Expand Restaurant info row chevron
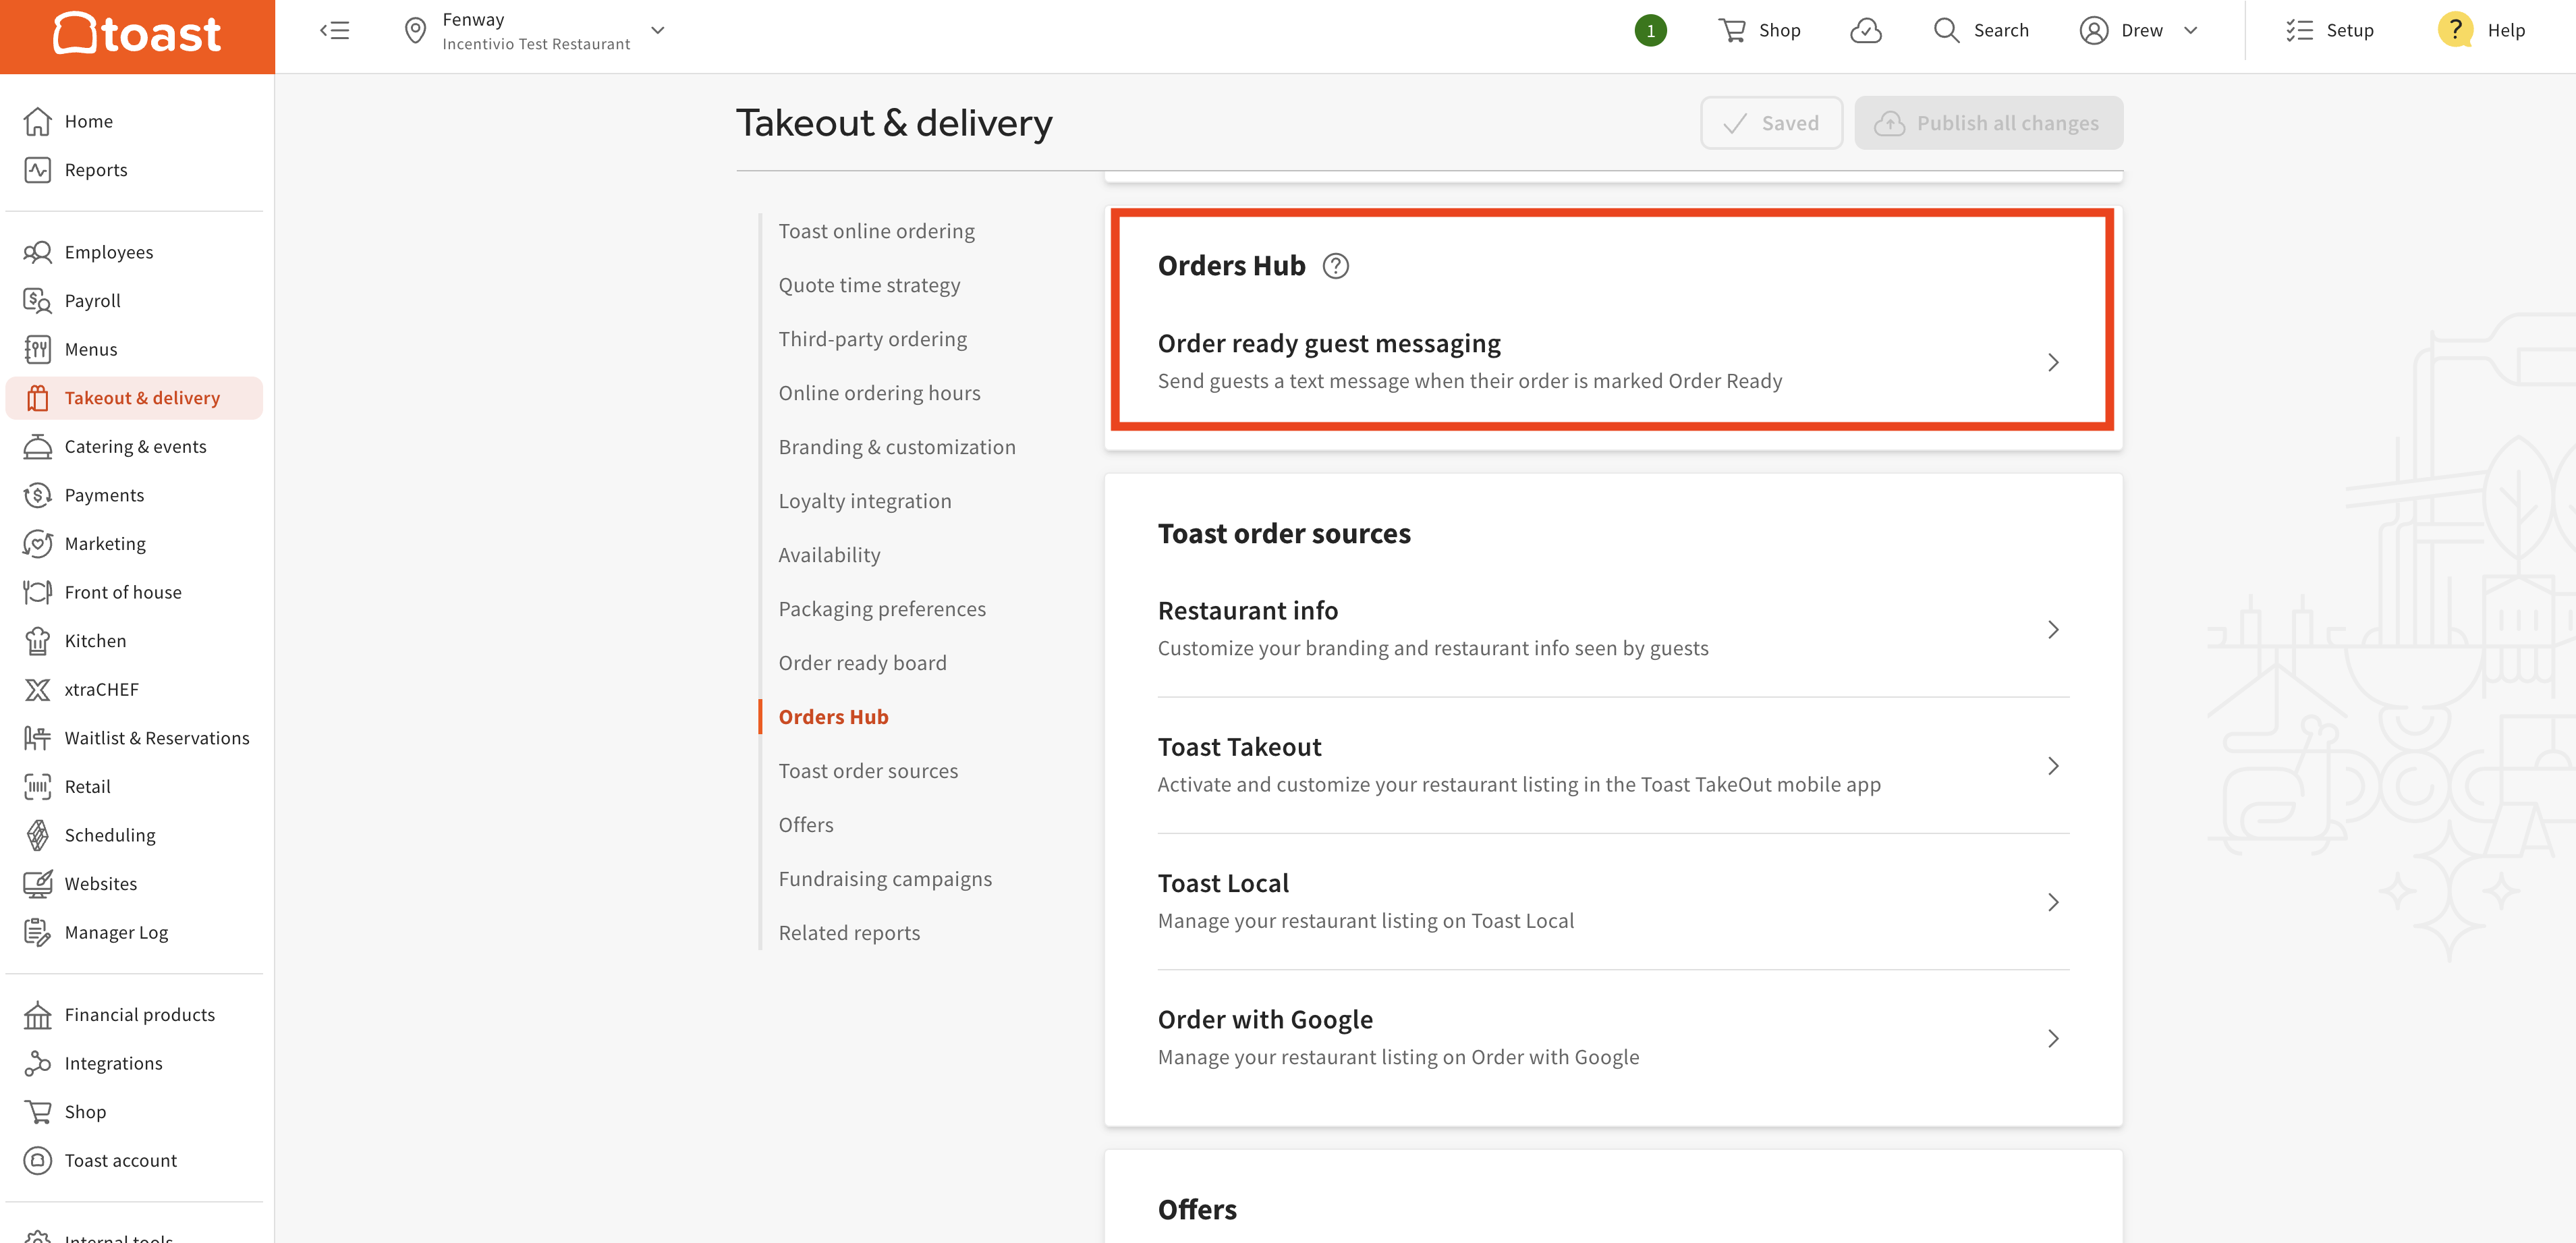2576x1243 pixels. [x=2052, y=630]
